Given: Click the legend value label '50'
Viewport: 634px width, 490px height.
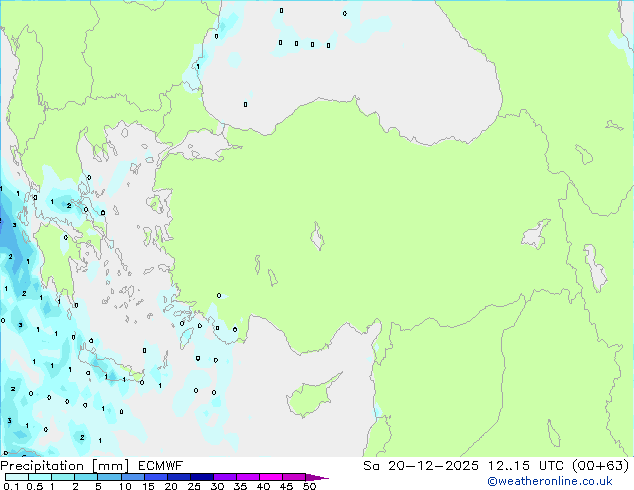Looking at the screenshot, I should [x=310, y=486].
